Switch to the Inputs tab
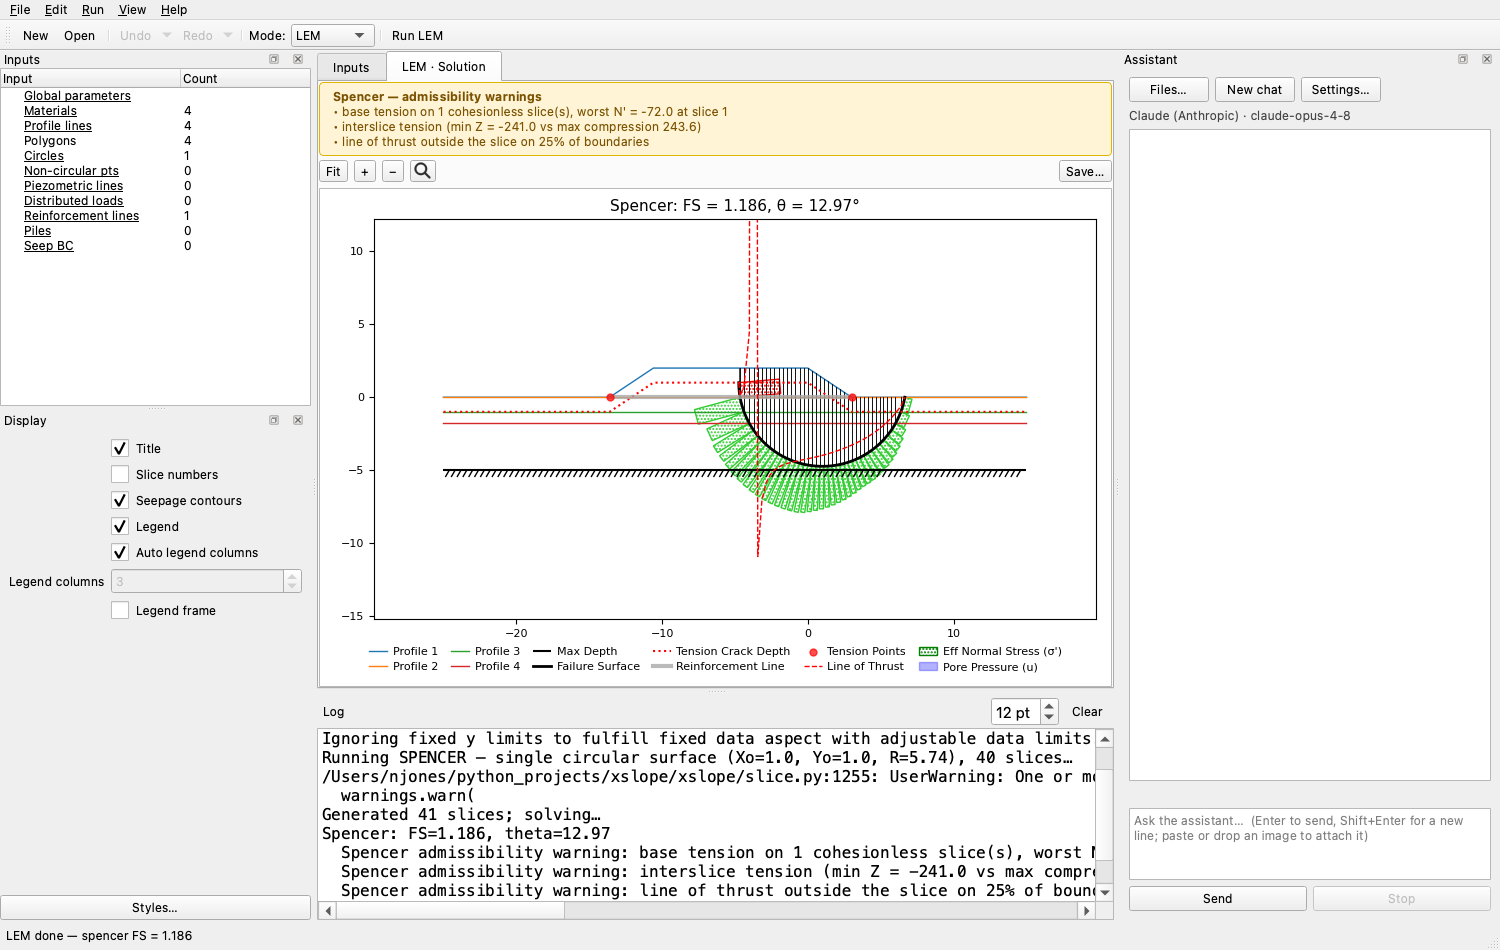The width and height of the screenshot is (1500, 950). 351,67
